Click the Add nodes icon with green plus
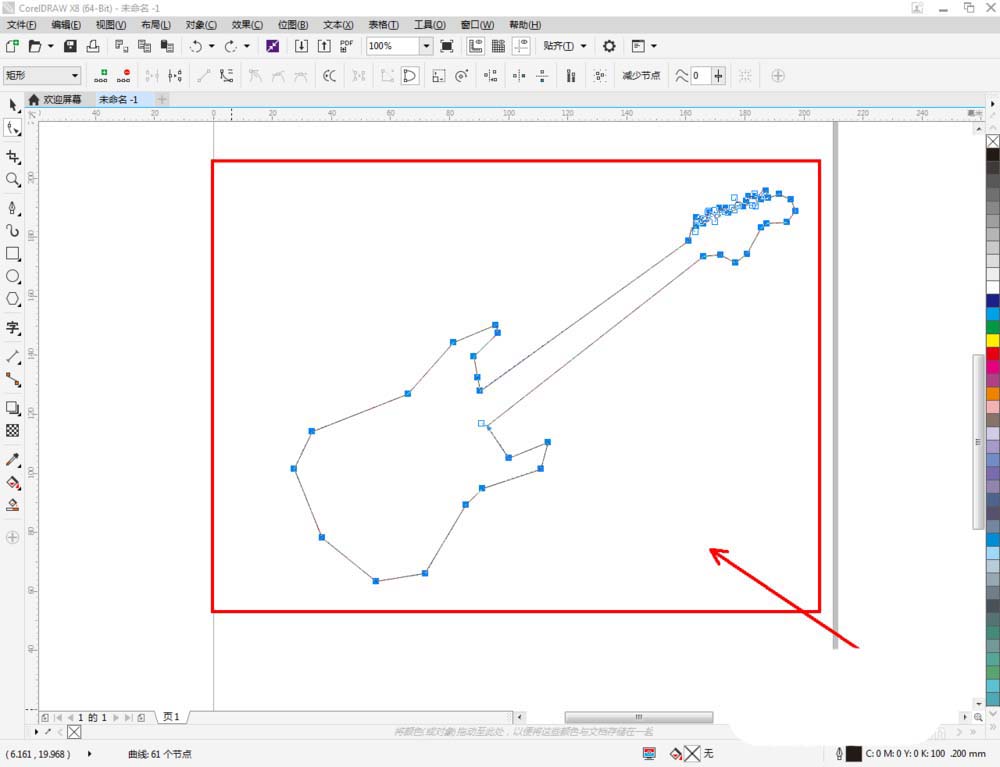This screenshot has width=1000, height=767. coord(101,76)
